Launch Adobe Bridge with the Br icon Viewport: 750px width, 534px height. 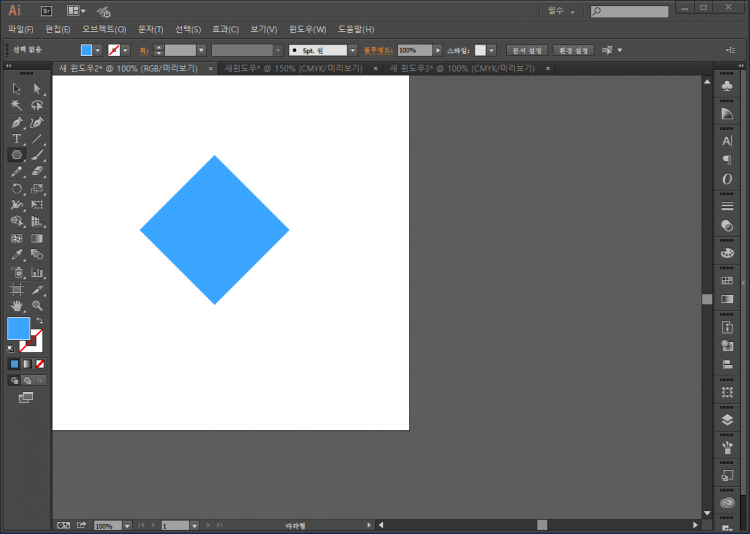[x=46, y=11]
